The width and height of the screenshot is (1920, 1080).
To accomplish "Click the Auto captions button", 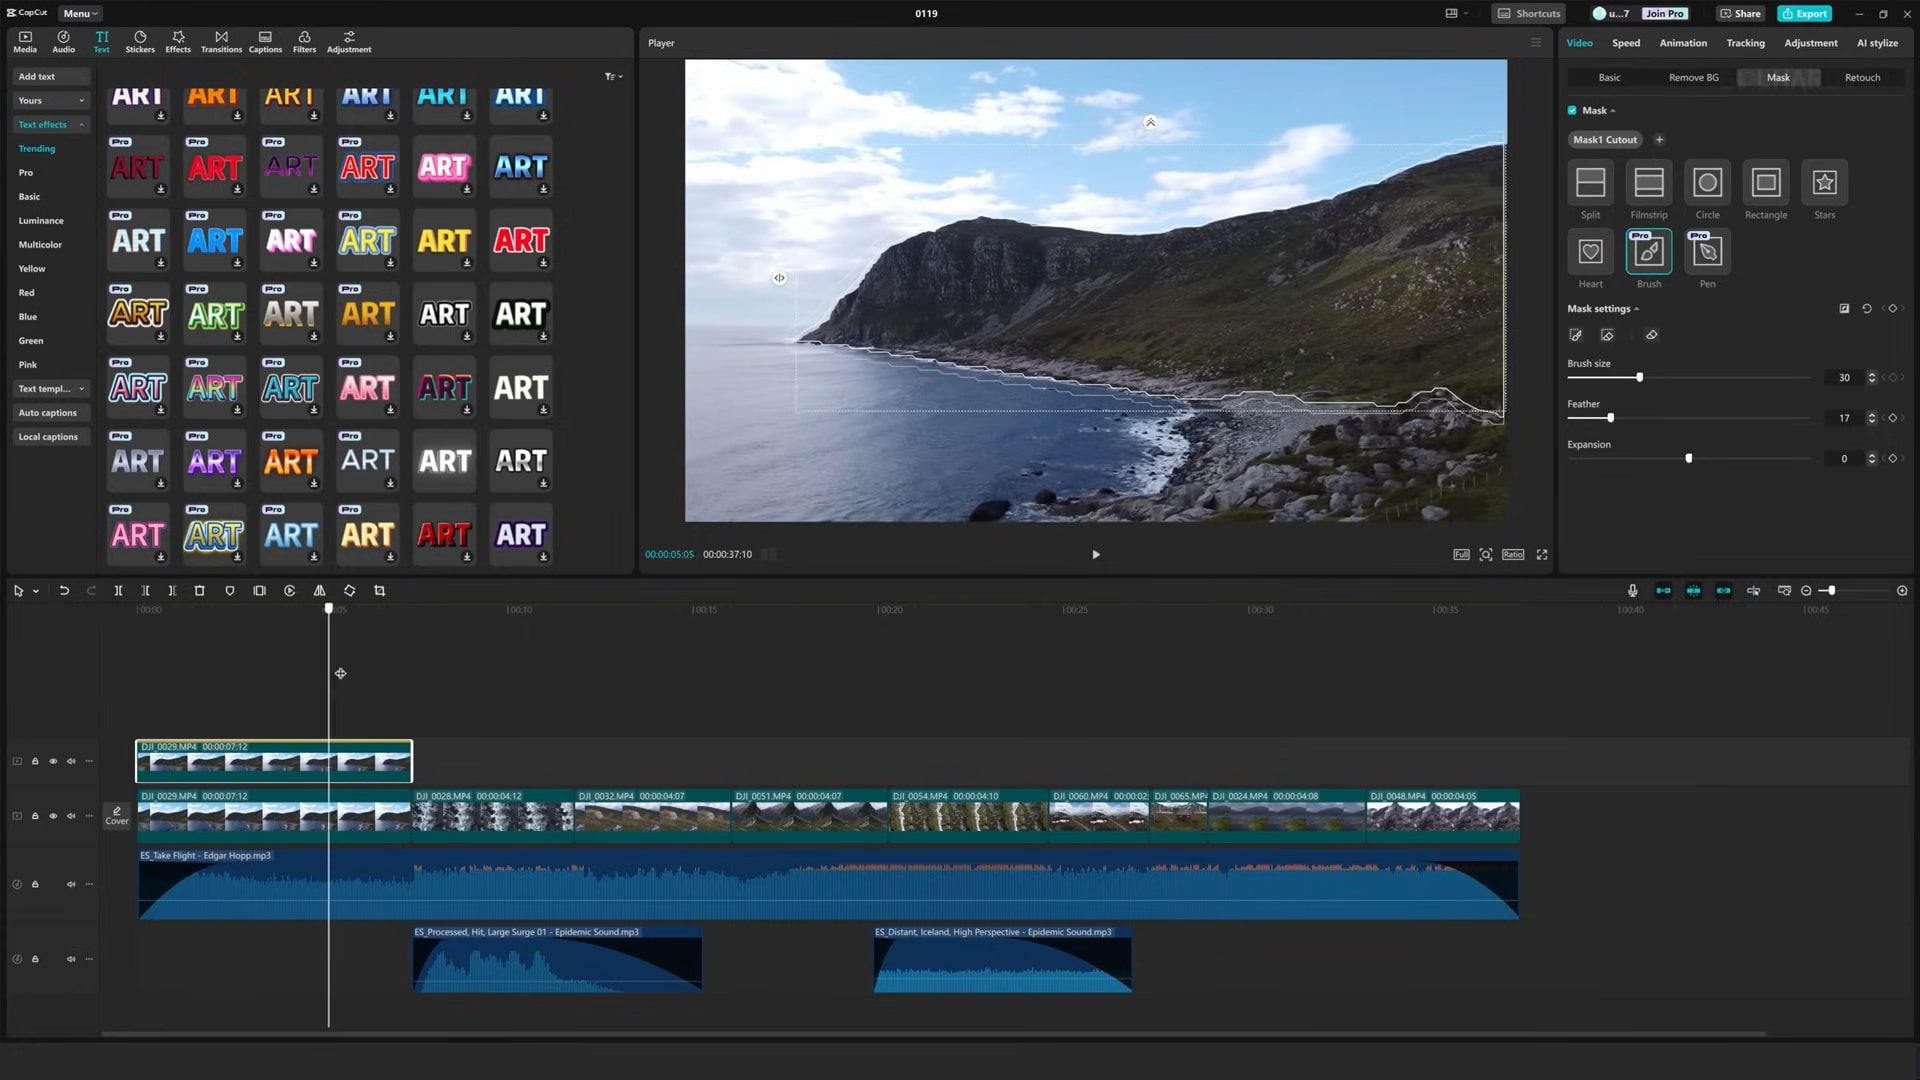I will 48,413.
